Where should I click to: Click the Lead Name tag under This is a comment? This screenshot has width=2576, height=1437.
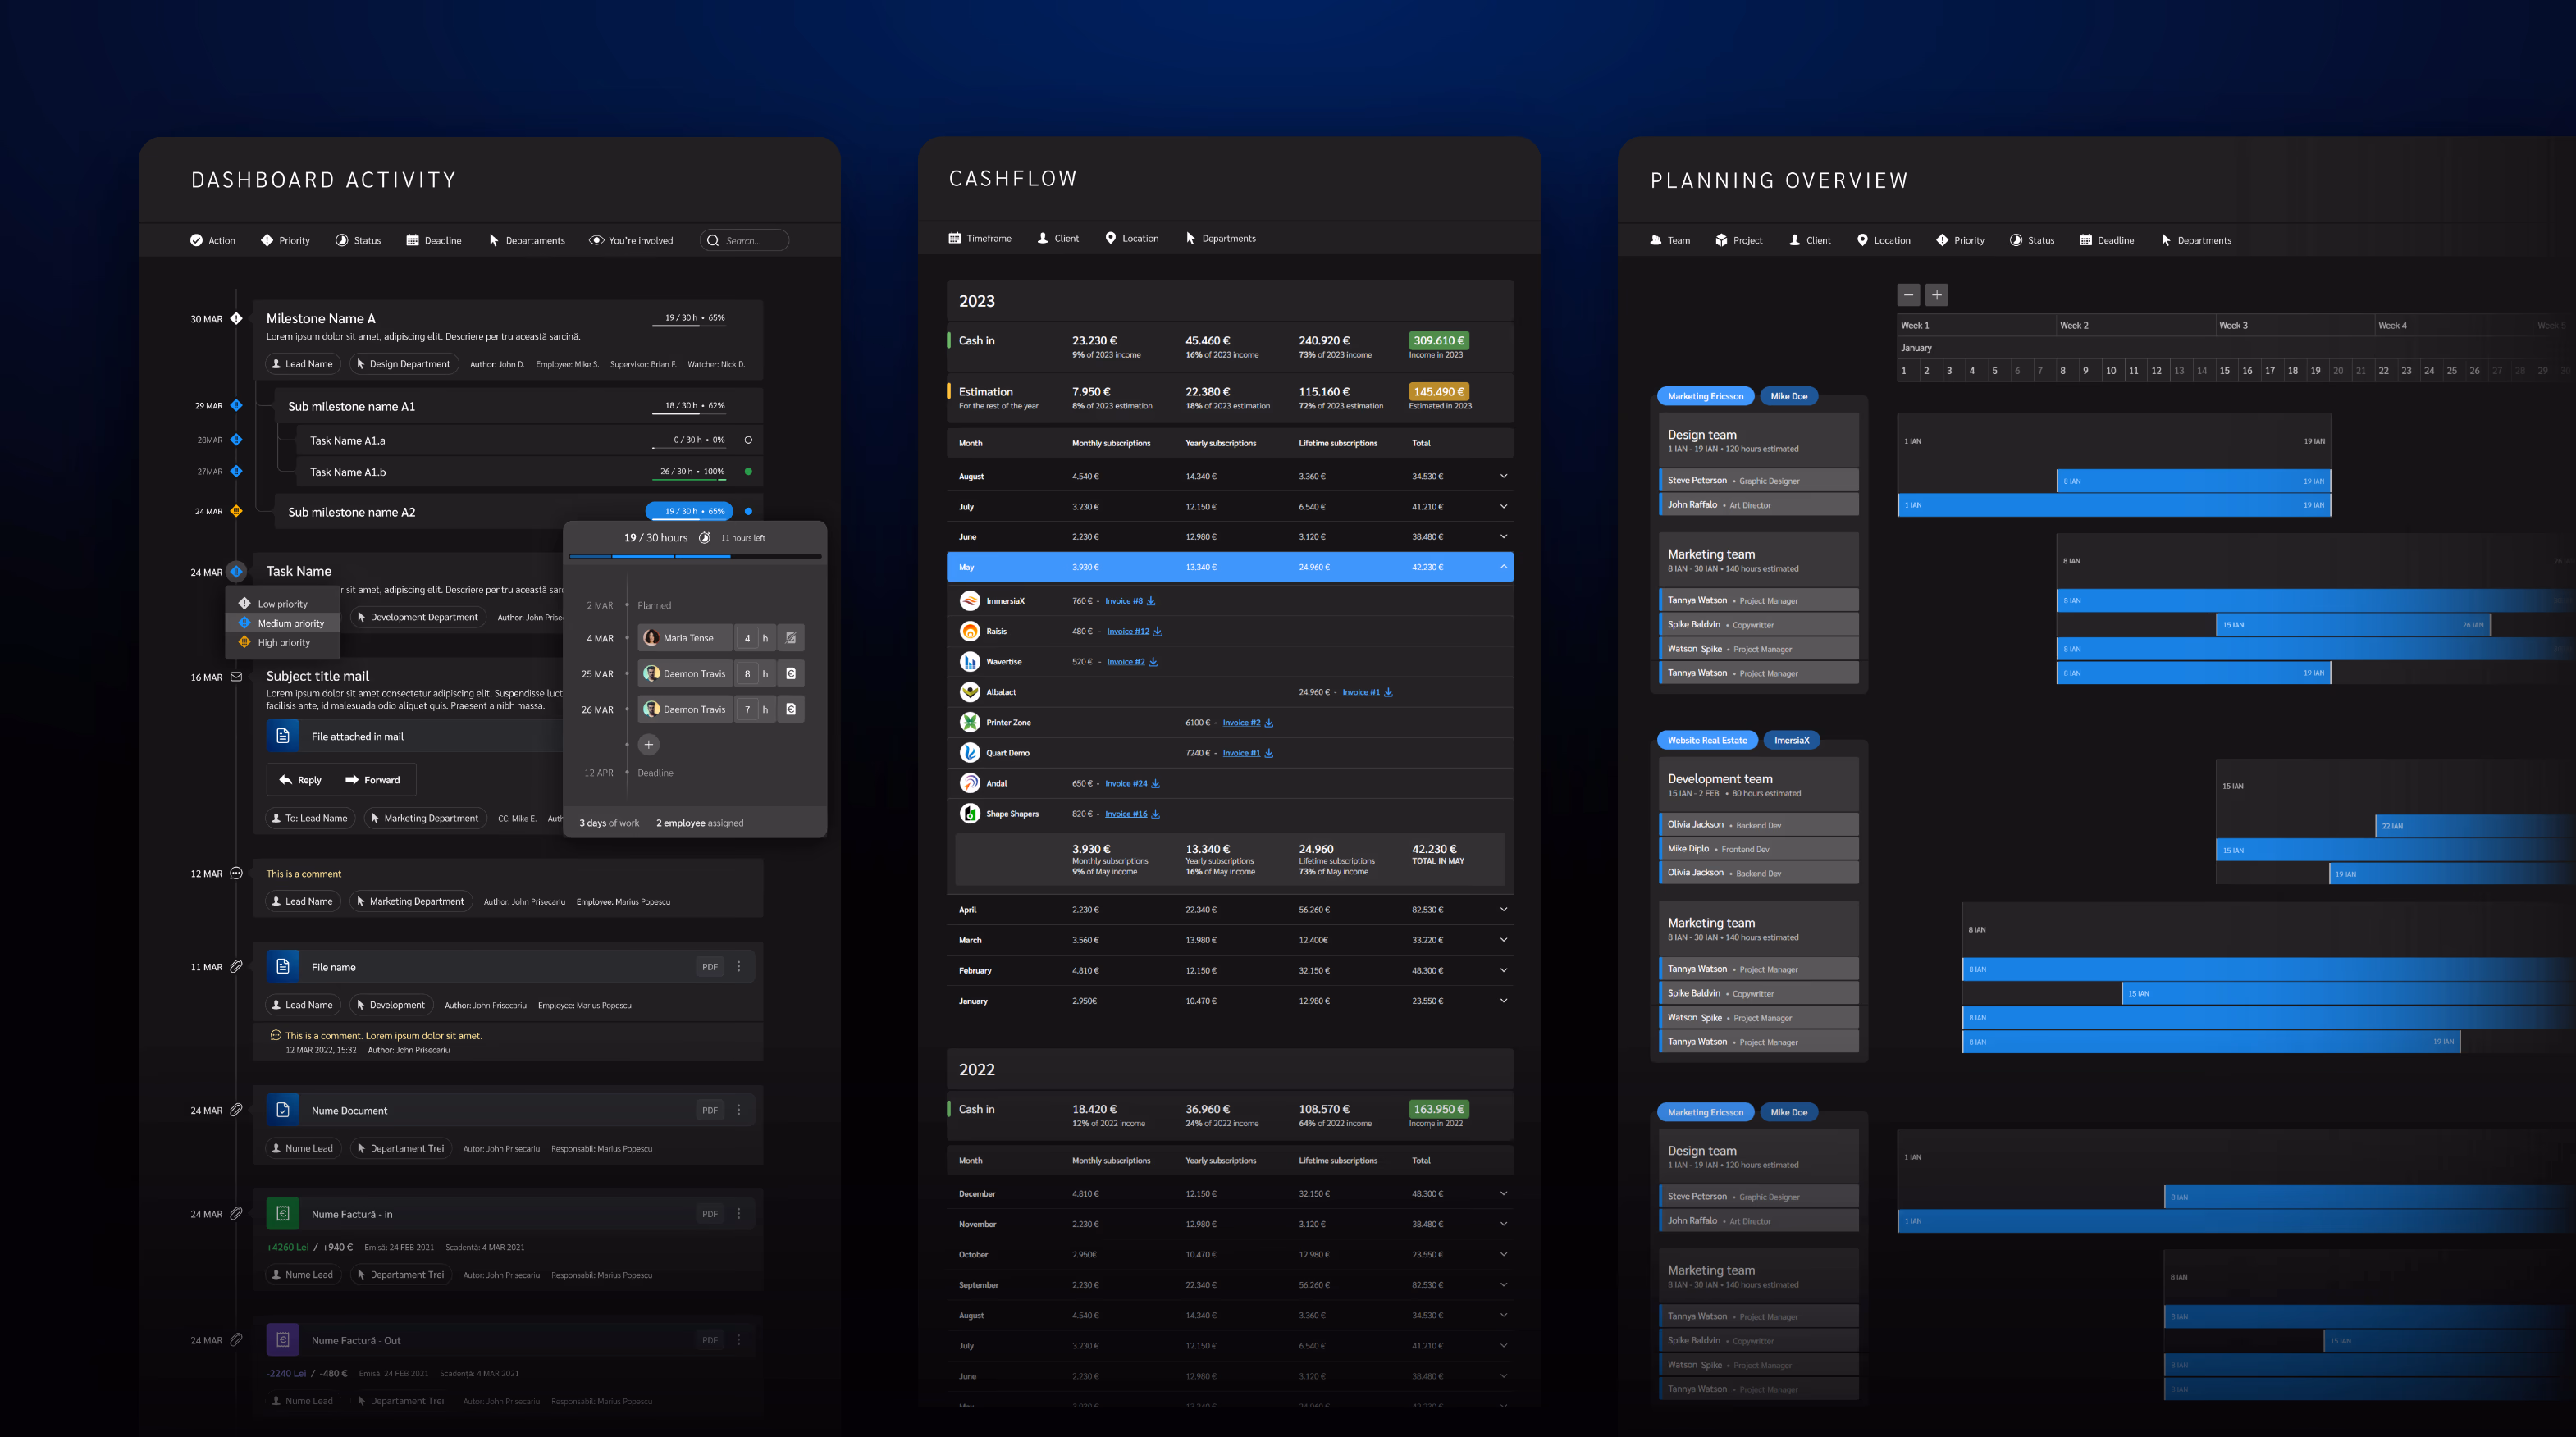pyautogui.click(x=303, y=901)
